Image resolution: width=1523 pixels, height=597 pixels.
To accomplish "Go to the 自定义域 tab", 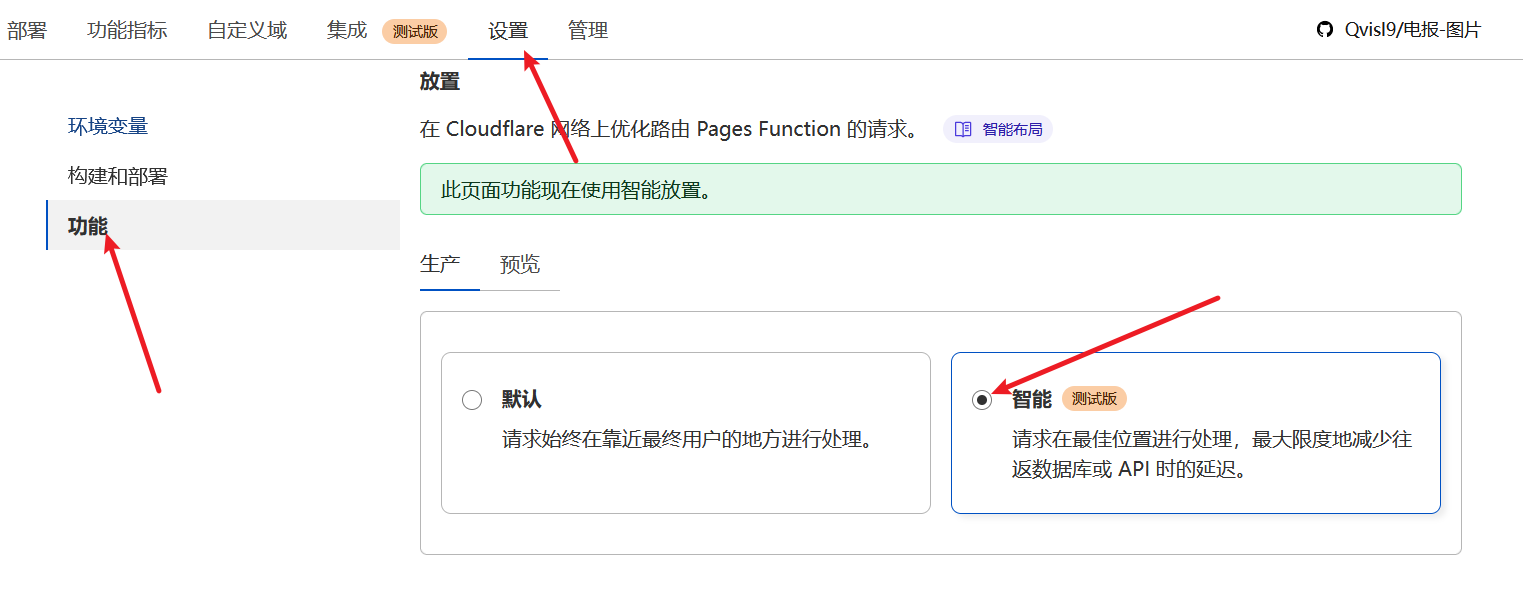I will click(x=247, y=30).
